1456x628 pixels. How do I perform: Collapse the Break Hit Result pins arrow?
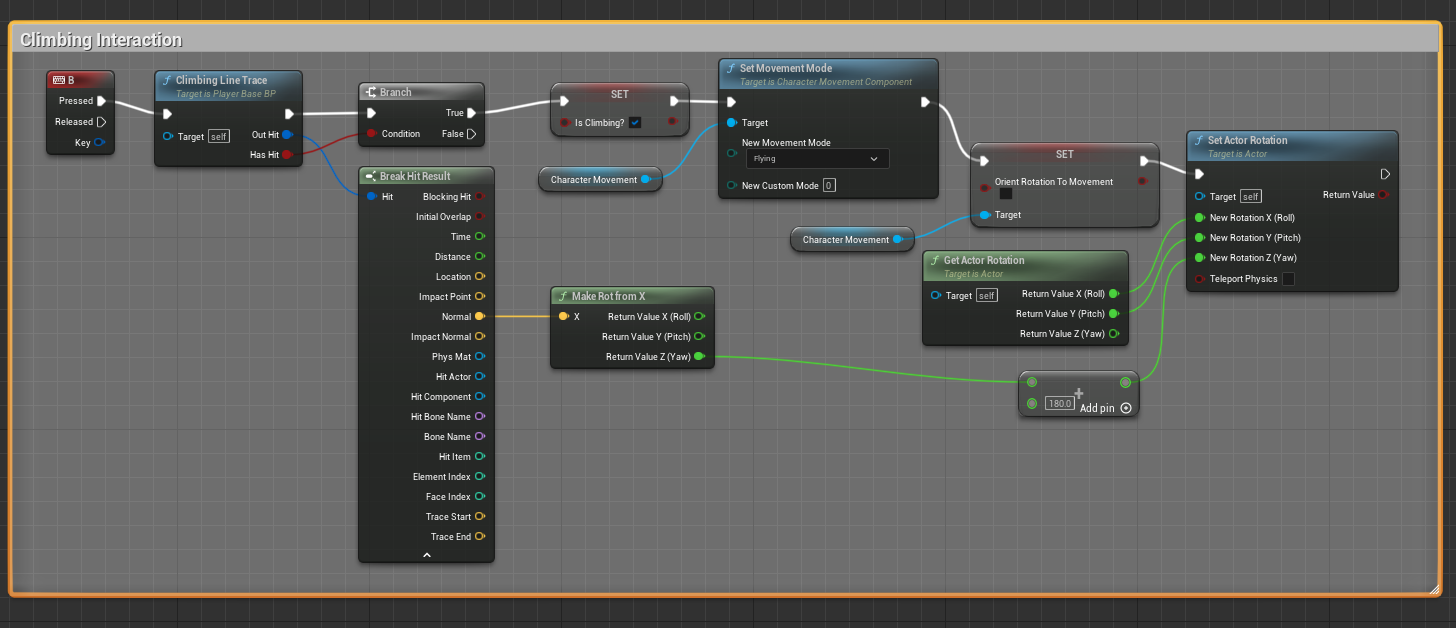[426, 554]
